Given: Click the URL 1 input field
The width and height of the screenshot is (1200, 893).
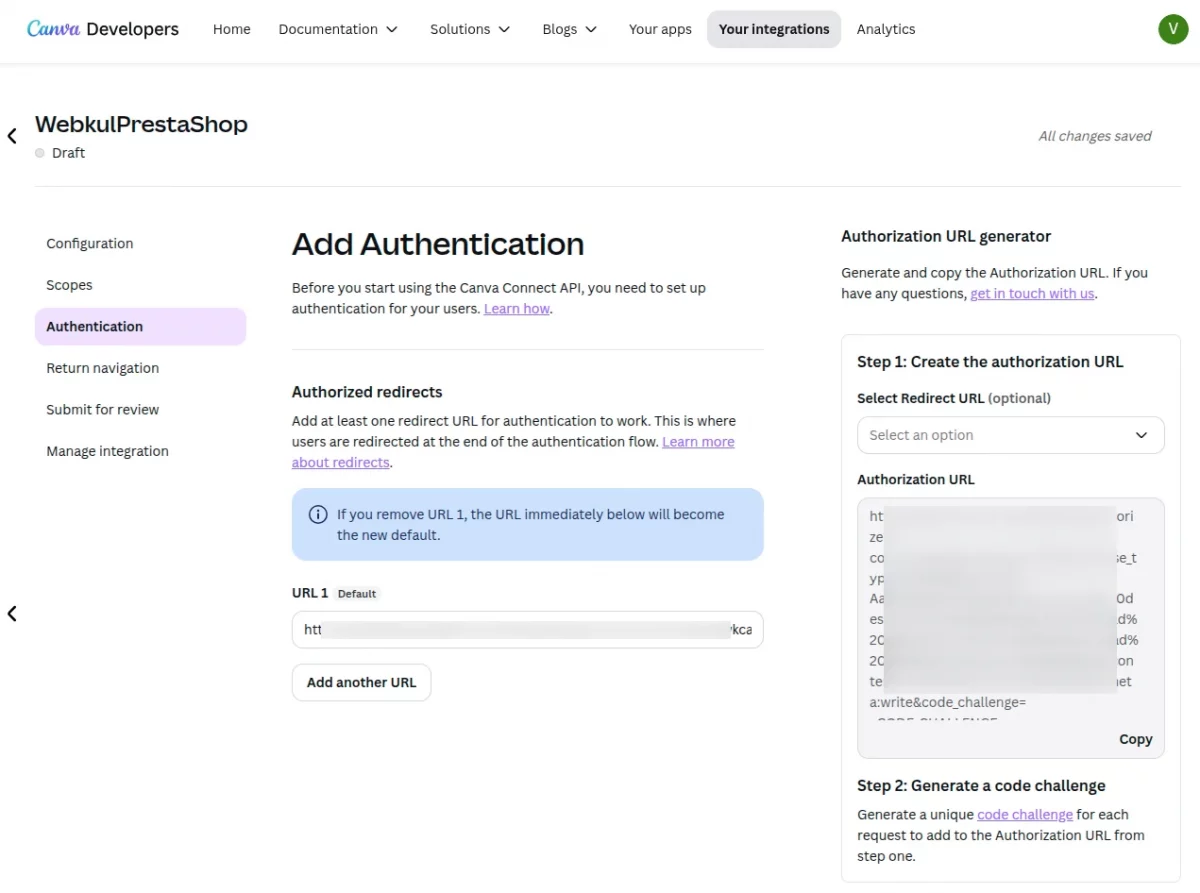Looking at the screenshot, I should [x=527, y=630].
